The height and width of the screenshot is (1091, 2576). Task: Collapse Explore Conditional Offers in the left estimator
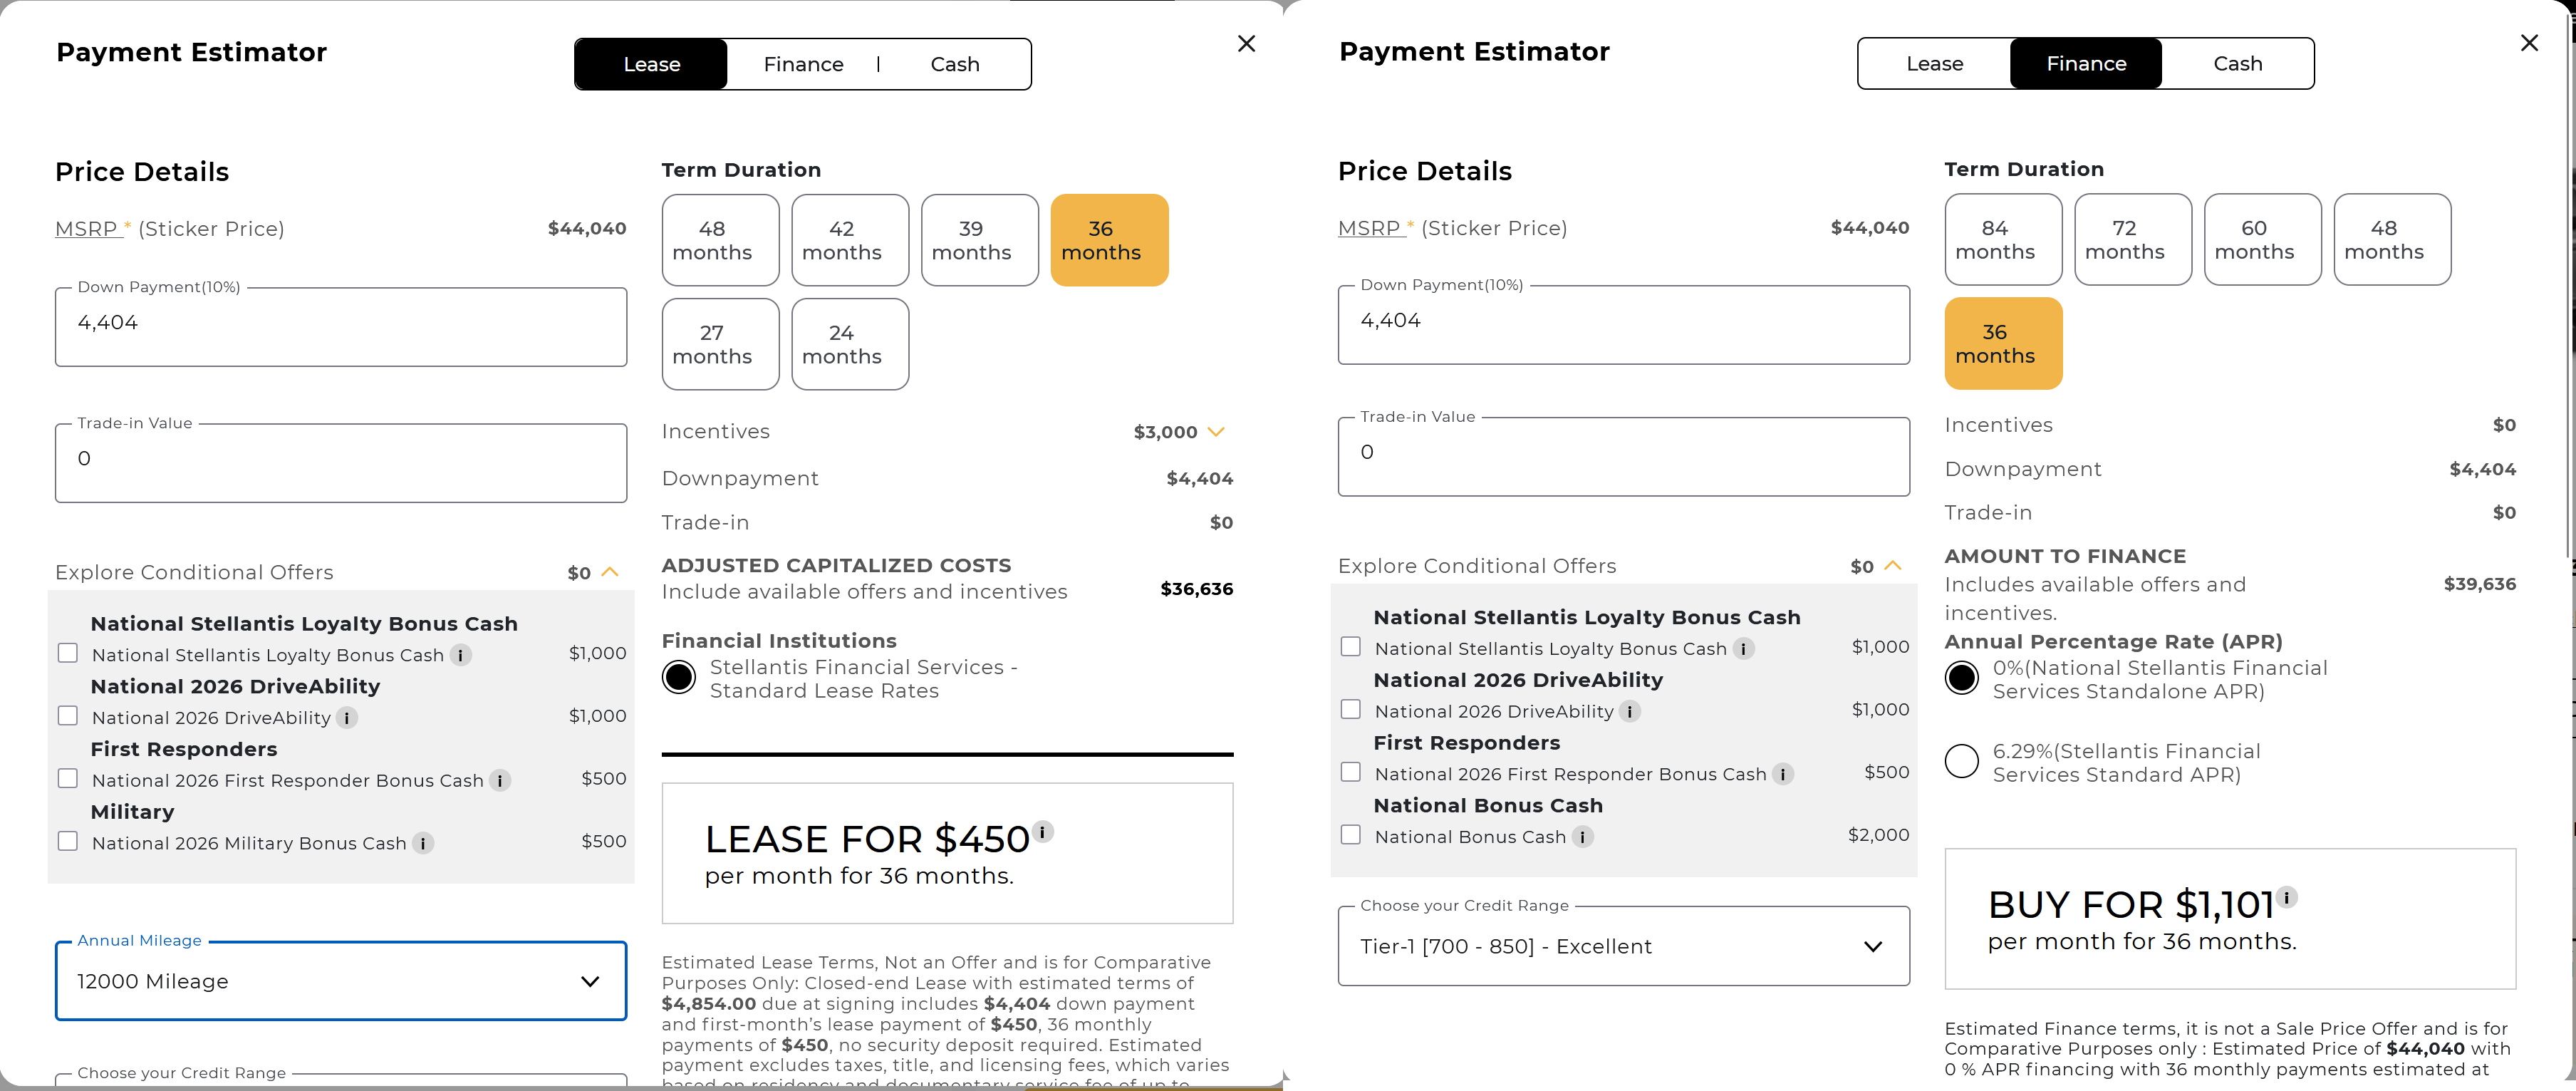[610, 573]
